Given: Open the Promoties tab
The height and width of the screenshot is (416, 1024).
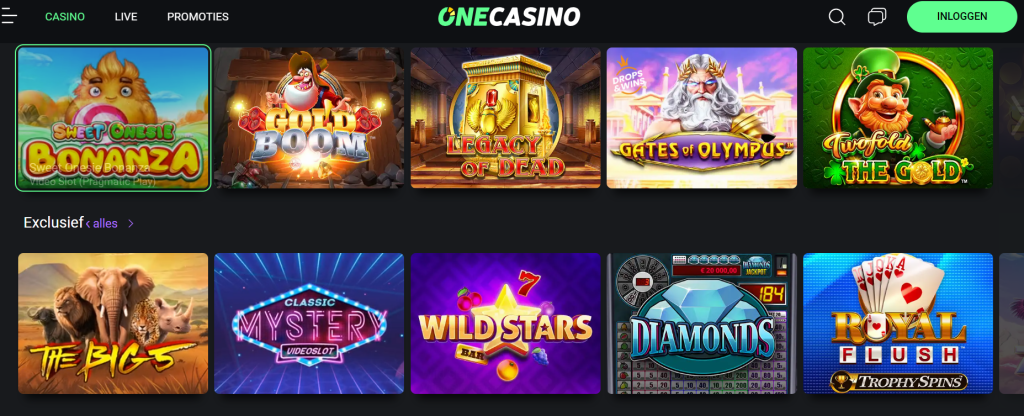Looking at the screenshot, I should click(198, 17).
